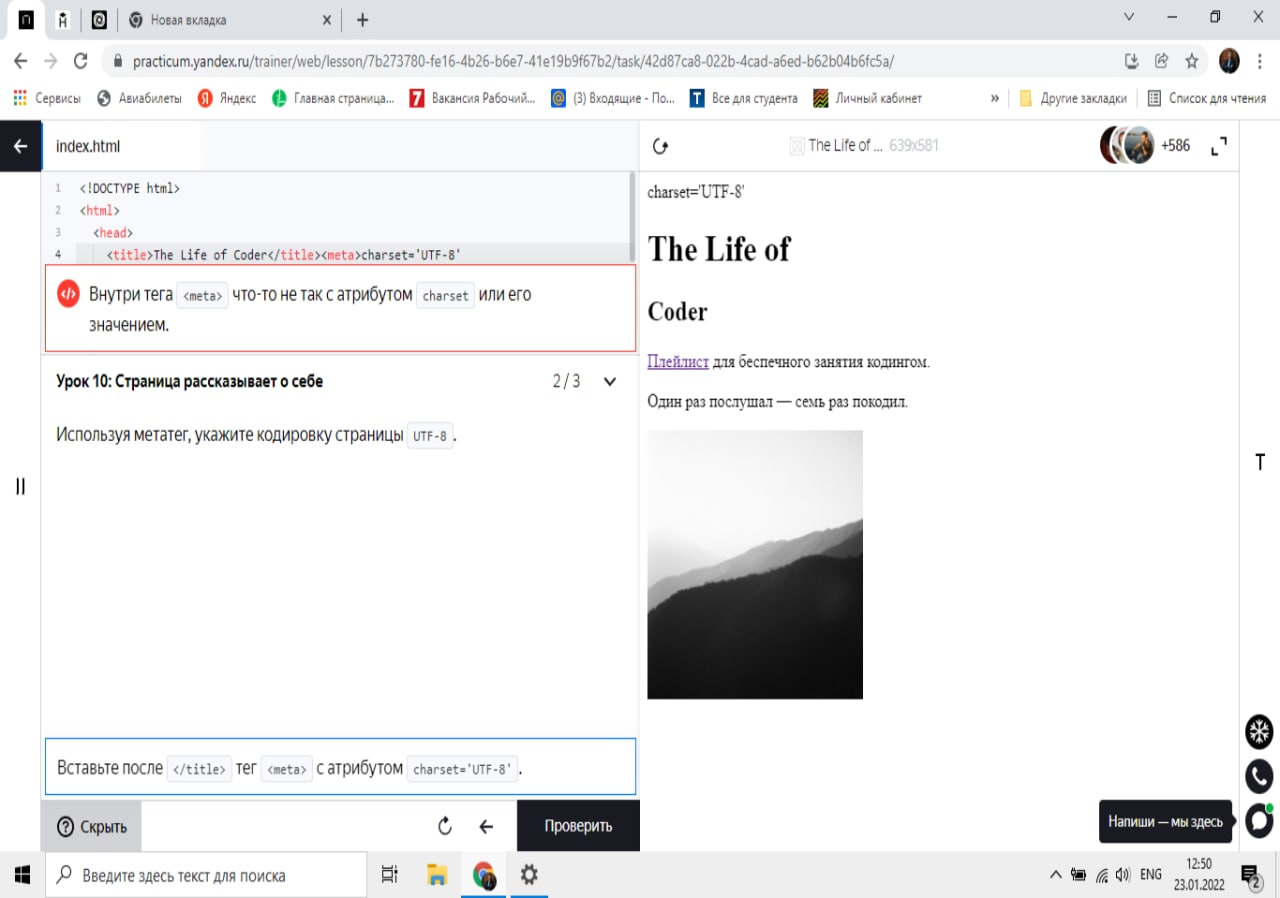The height and width of the screenshot is (898, 1280).
Task: Bookmark this page with the star icon
Action: pos(1192,61)
